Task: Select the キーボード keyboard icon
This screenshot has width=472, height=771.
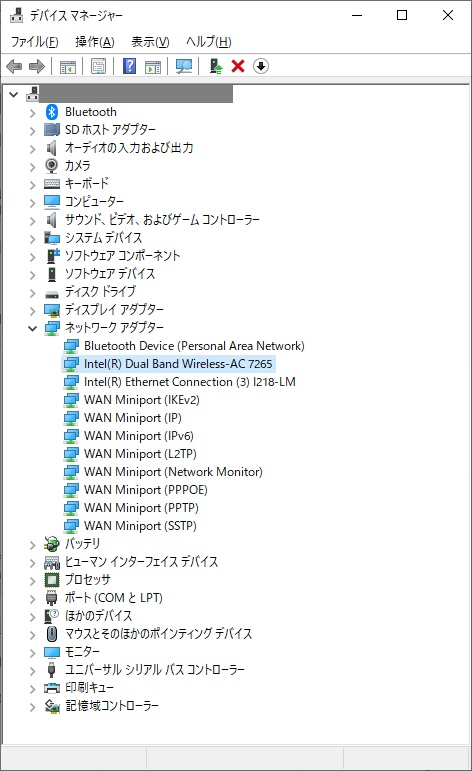Action: click(x=52, y=184)
